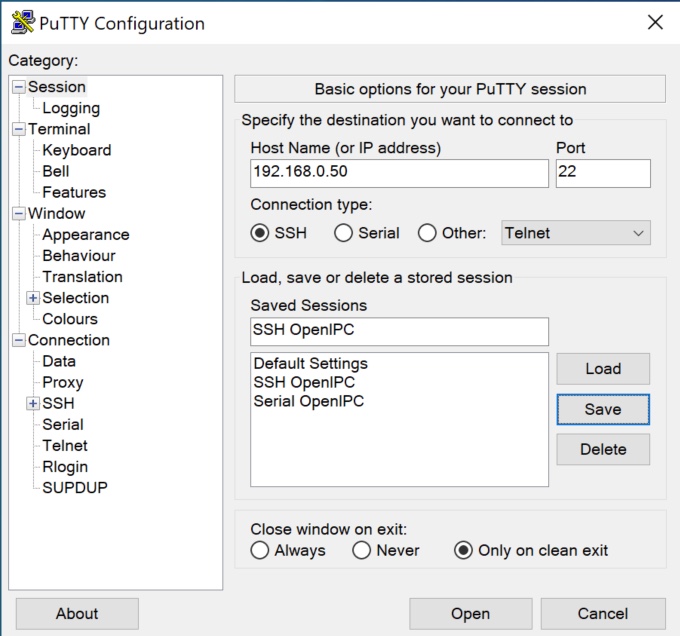Open the Telnet protocol dropdown
The image size is (680, 636).
[575, 233]
